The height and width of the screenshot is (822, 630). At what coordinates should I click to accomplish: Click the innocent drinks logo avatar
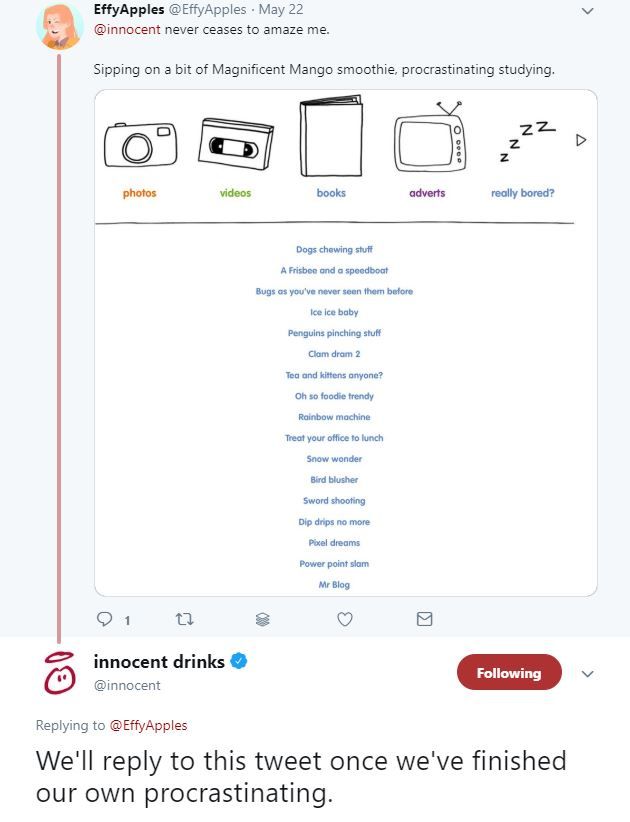(x=60, y=674)
